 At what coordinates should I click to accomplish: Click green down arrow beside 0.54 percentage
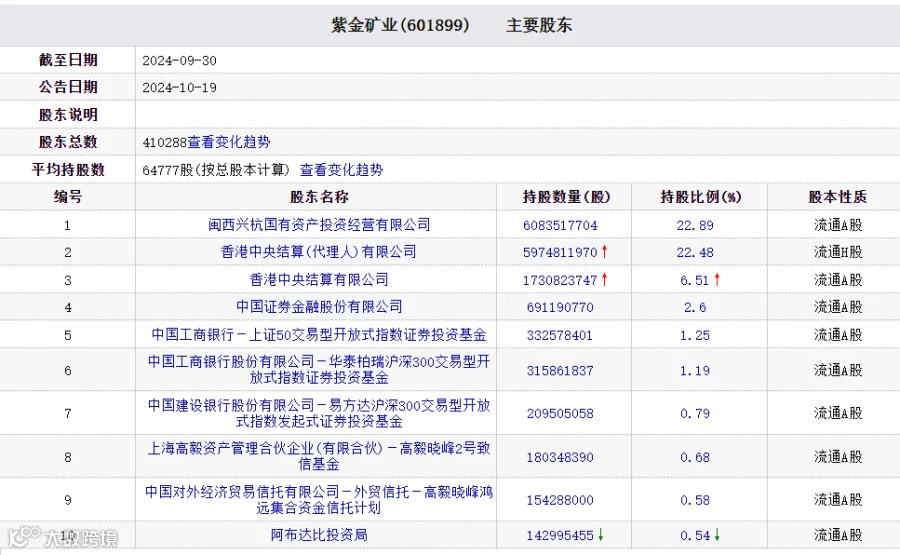(717, 535)
